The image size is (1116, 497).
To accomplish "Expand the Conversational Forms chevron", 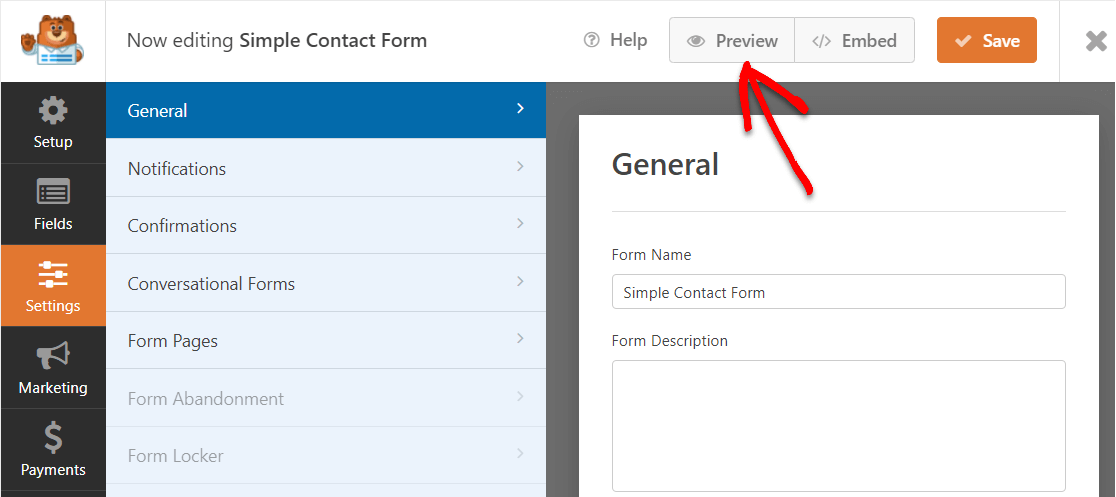I will tap(520, 282).
